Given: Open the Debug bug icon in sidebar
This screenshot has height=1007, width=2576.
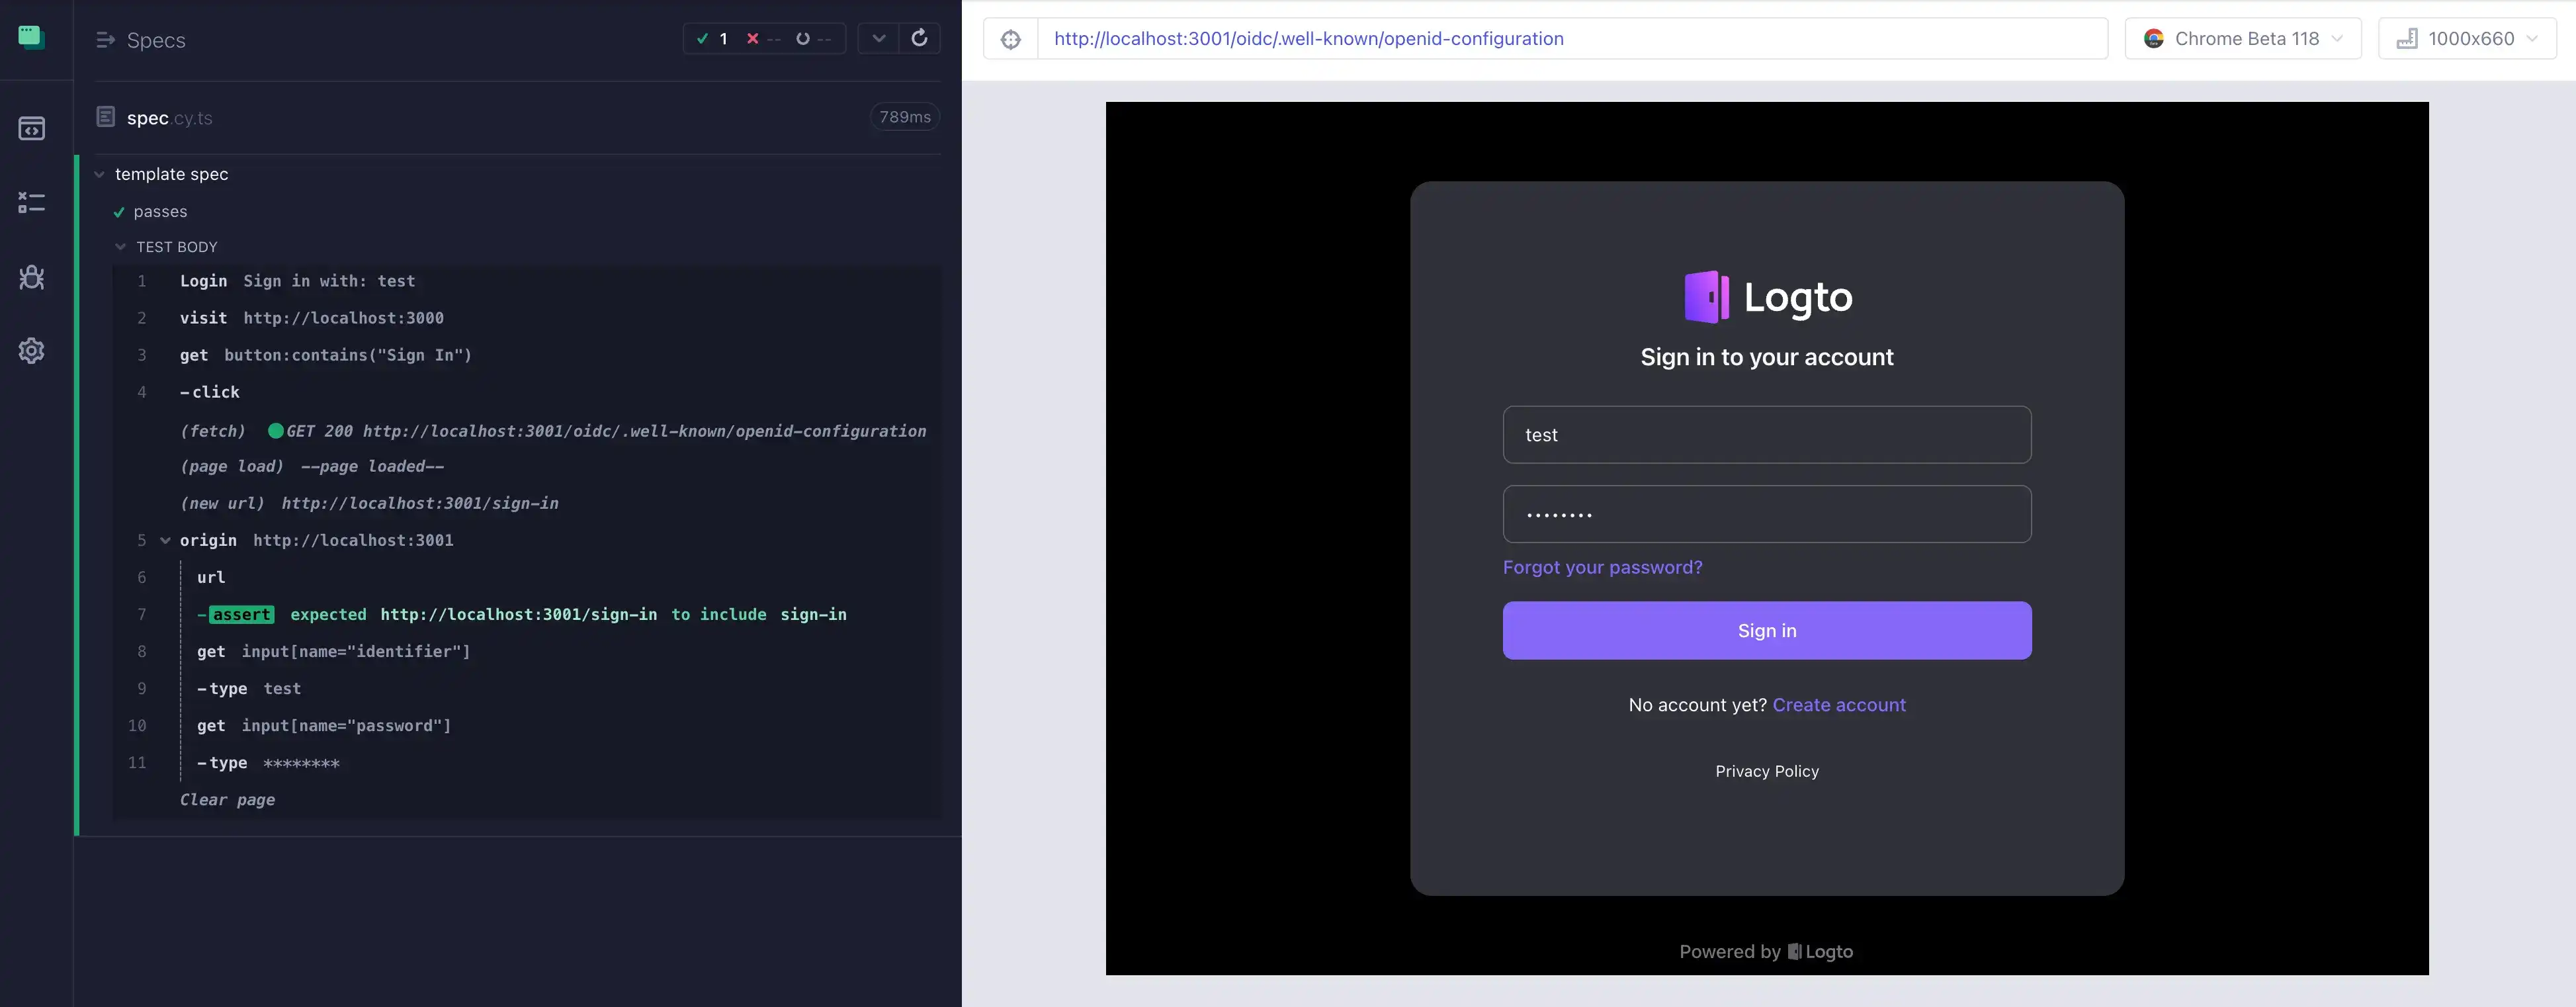Looking at the screenshot, I should (31, 277).
